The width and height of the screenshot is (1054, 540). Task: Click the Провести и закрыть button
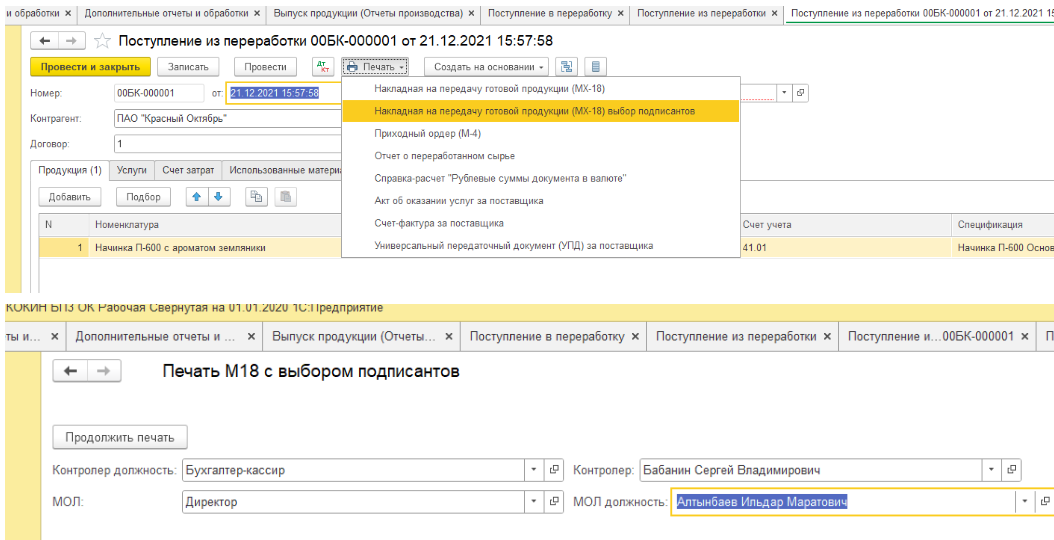90,67
